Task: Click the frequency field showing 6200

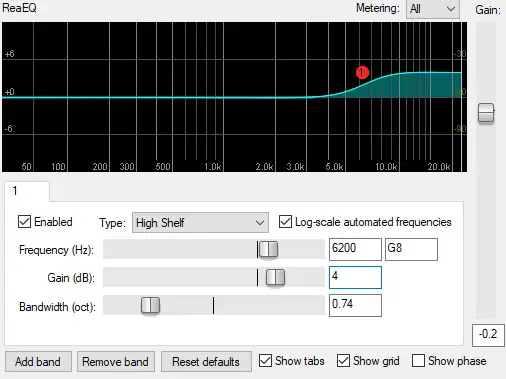Action: click(355, 249)
